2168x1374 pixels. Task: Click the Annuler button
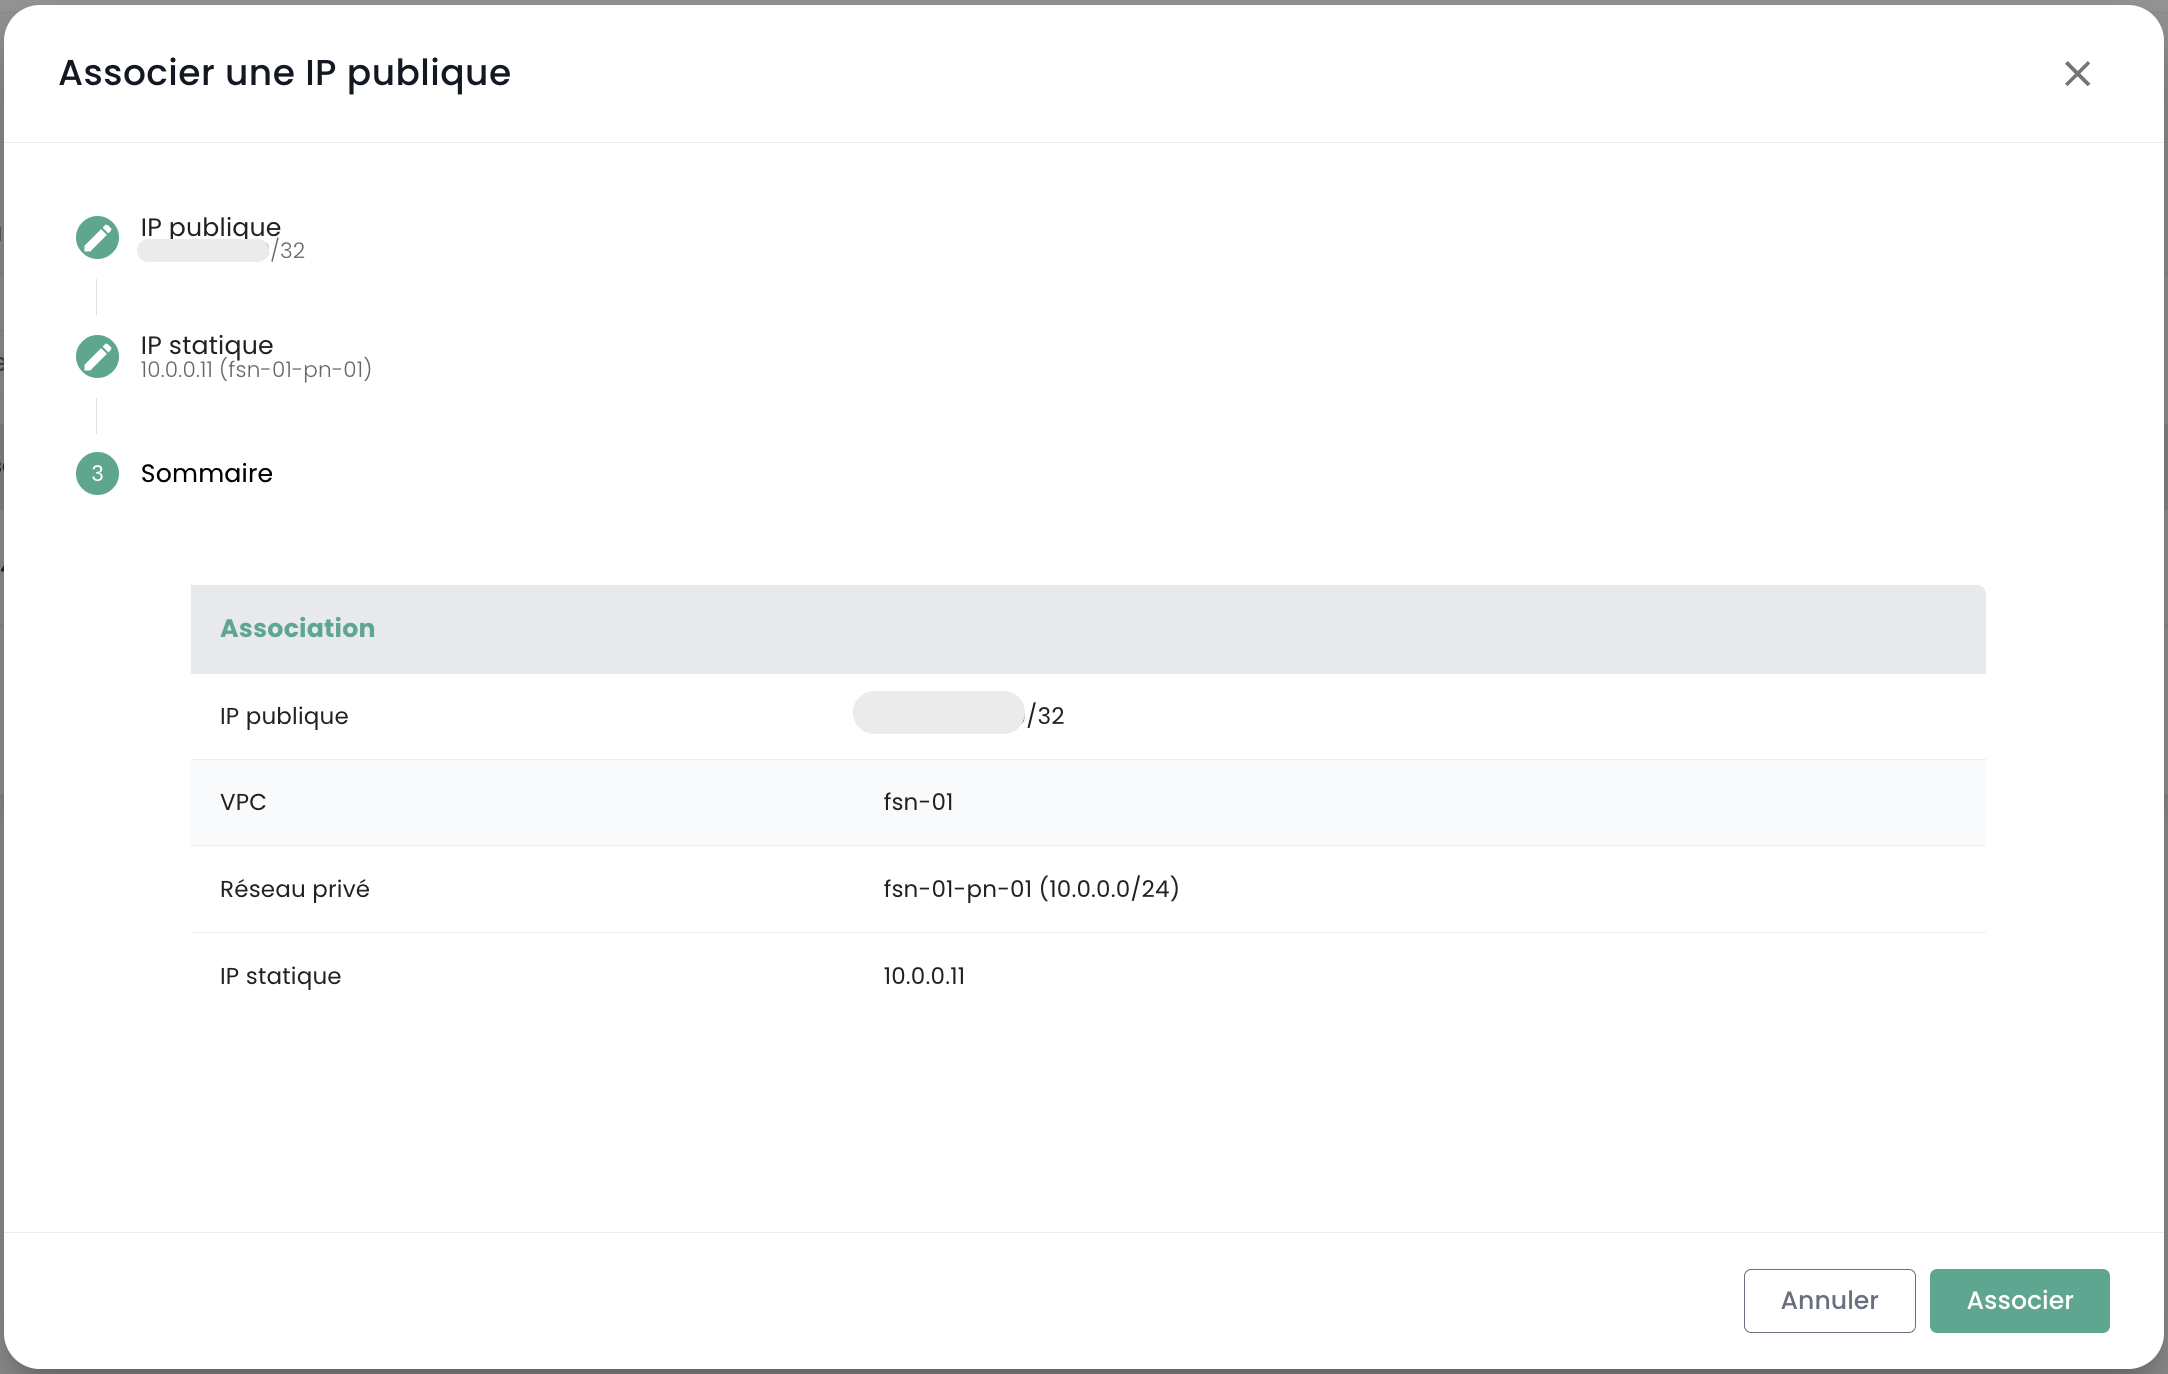[x=1829, y=1300]
